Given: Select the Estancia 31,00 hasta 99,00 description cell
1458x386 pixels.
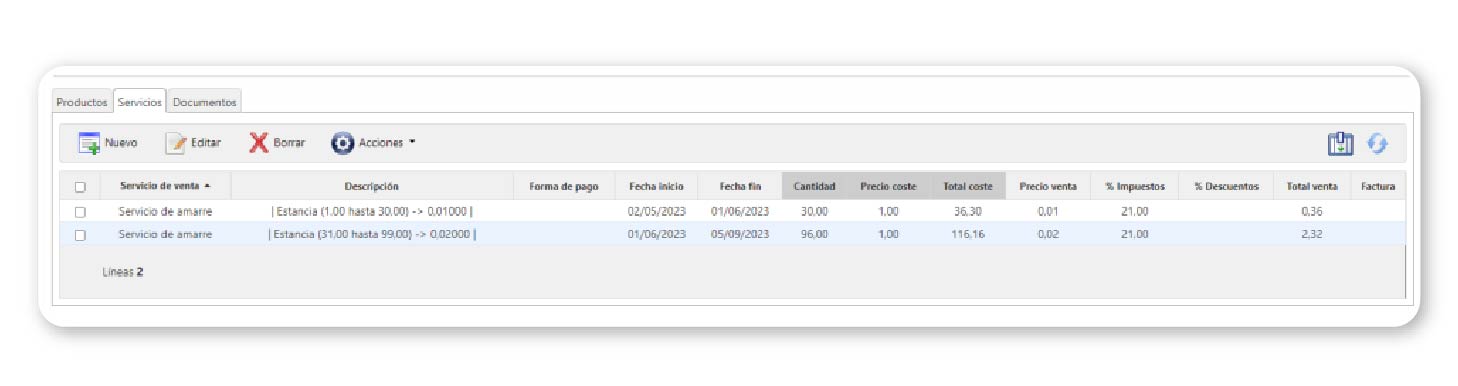Looking at the screenshot, I should pyautogui.click(x=372, y=235).
